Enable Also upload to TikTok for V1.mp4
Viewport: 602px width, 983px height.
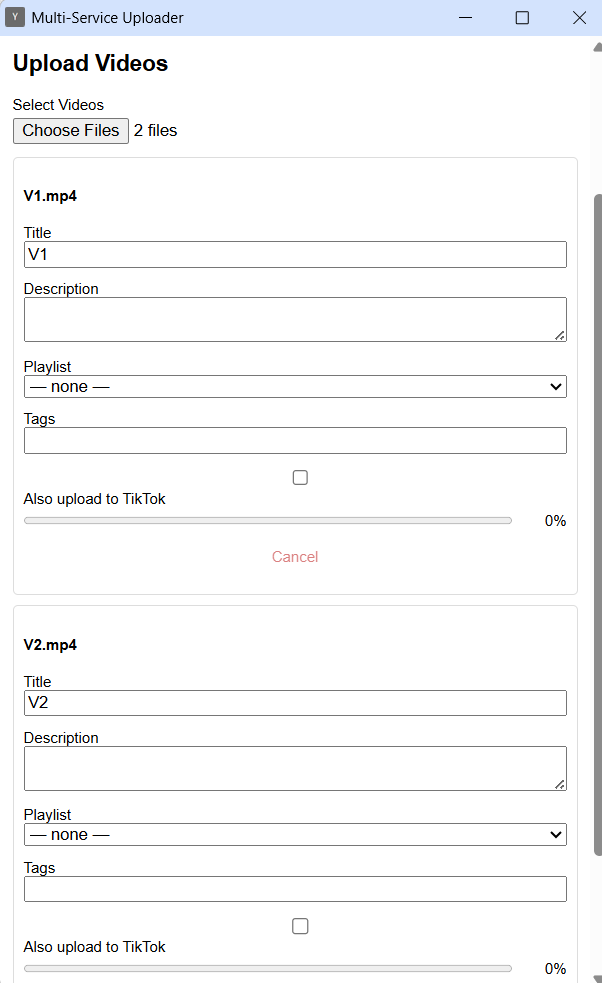300,478
